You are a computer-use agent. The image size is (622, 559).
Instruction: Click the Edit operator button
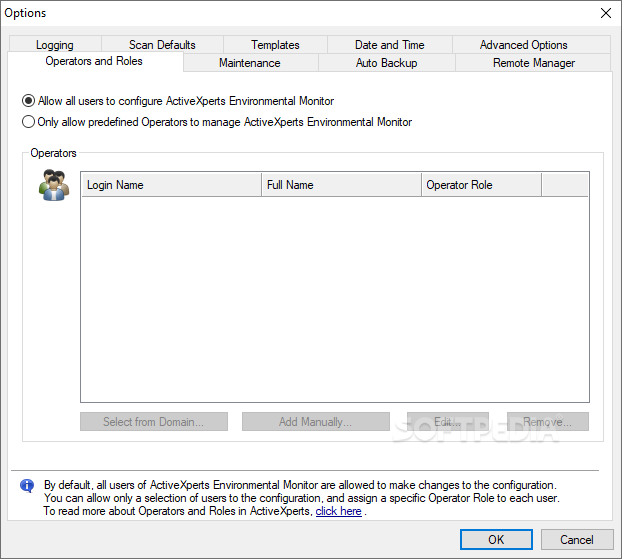pyautogui.click(x=448, y=422)
